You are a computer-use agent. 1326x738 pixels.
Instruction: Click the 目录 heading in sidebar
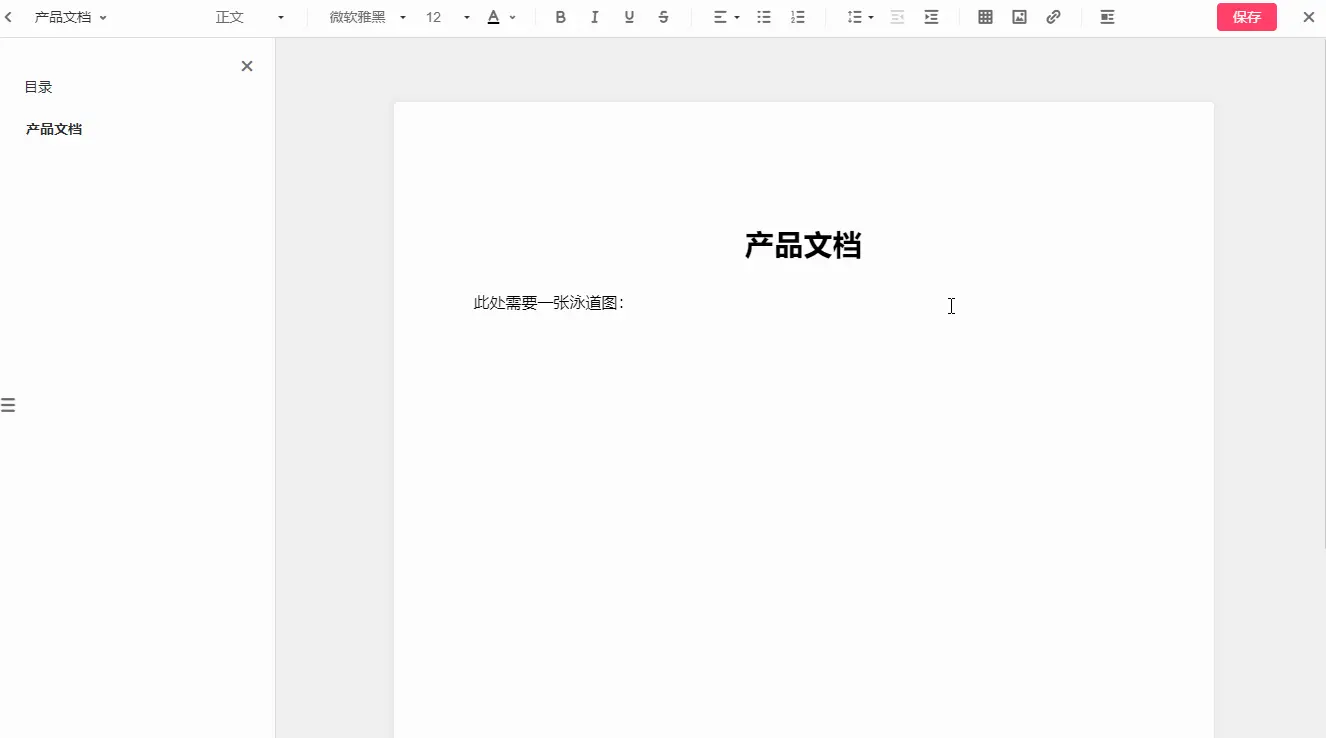tap(39, 87)
